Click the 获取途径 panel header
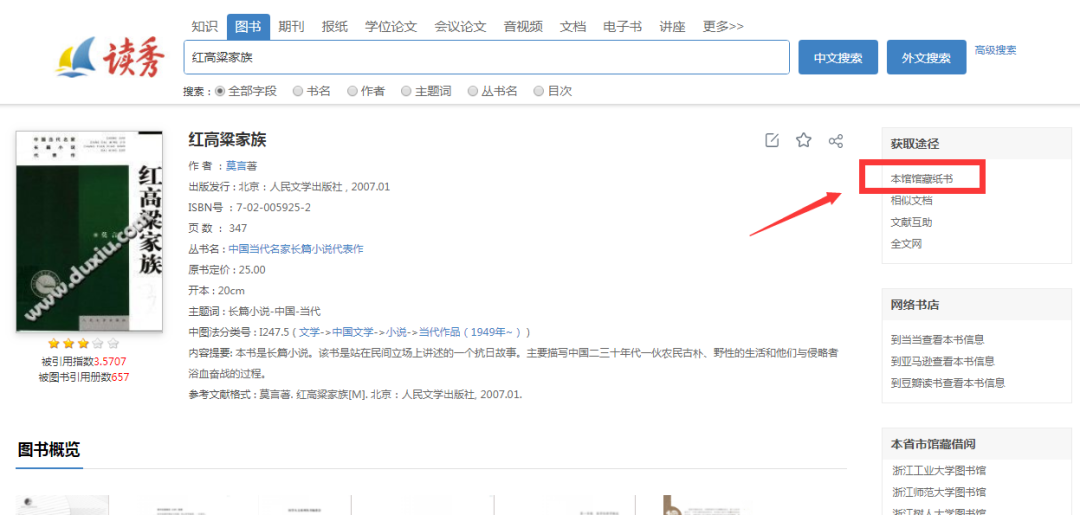Image resolution: width=1080 pixels, height=515 pixels. (977, 144)
